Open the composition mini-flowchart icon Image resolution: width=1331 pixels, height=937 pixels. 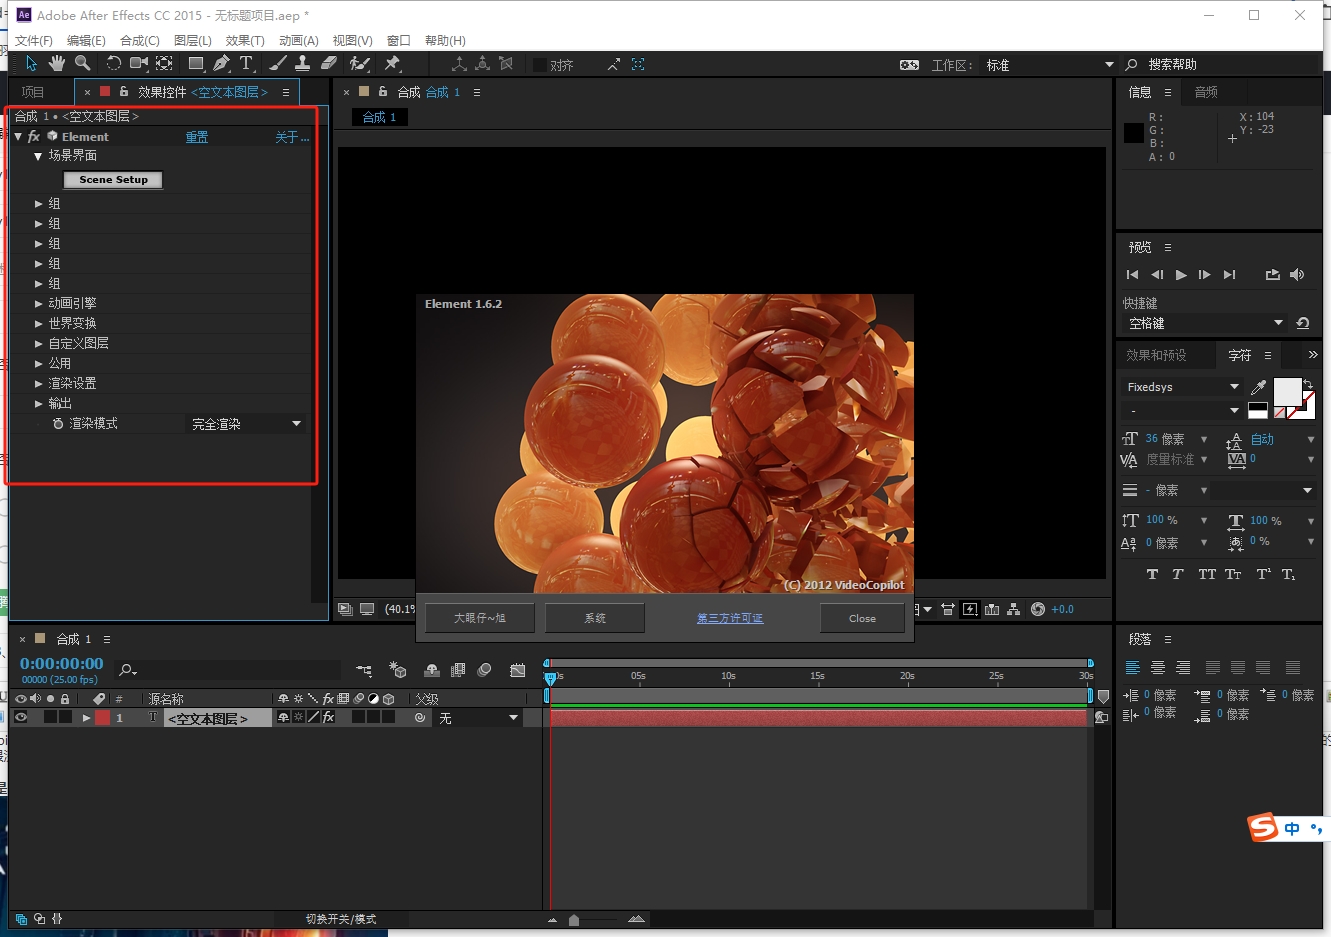coord(364,670)
